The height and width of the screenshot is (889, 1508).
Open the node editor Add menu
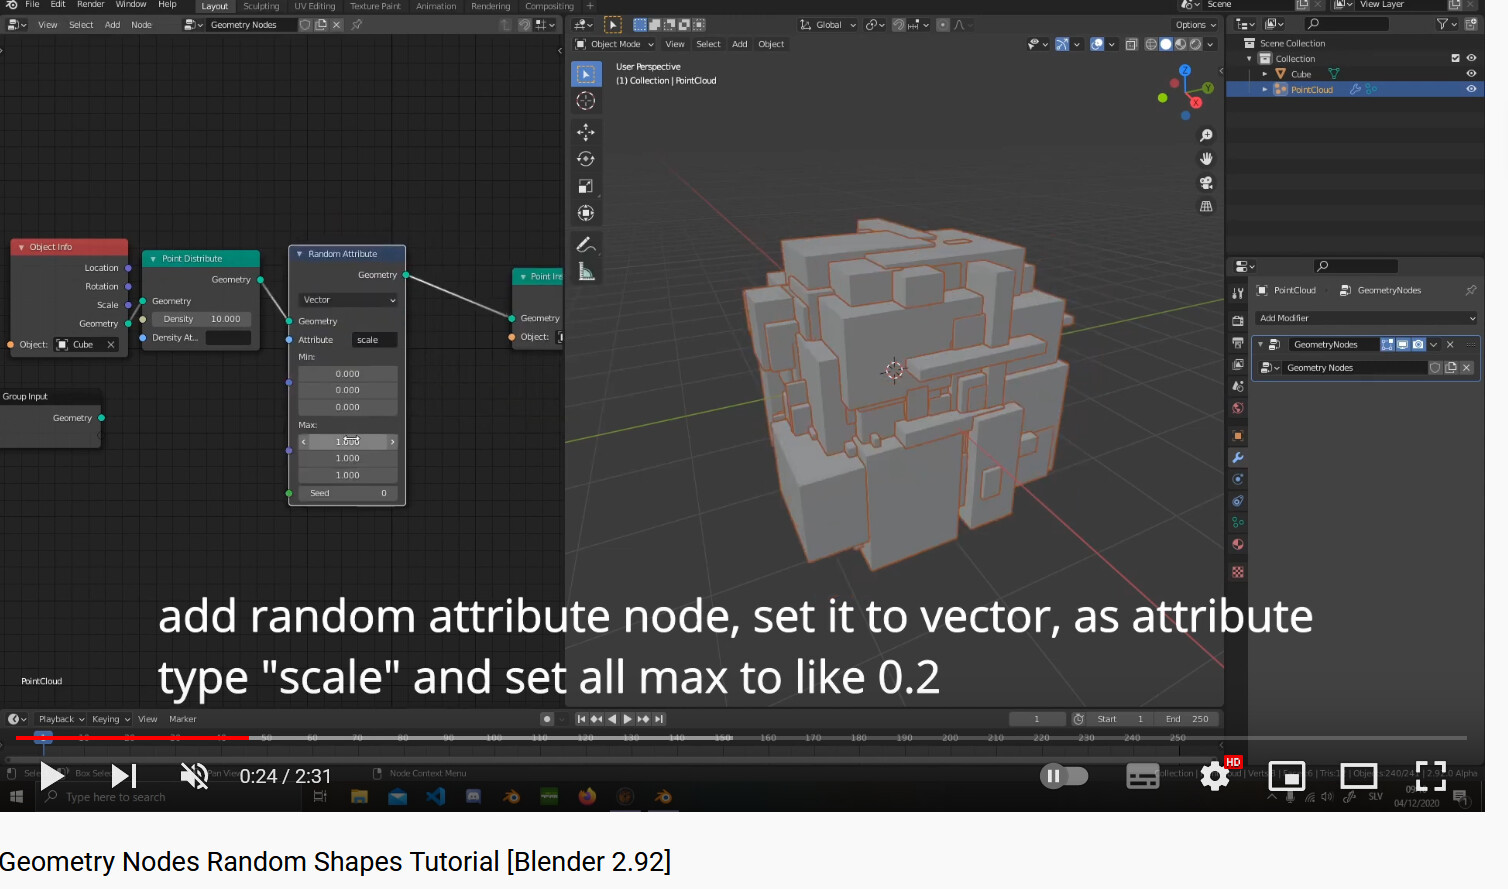[x=112, y=25]
